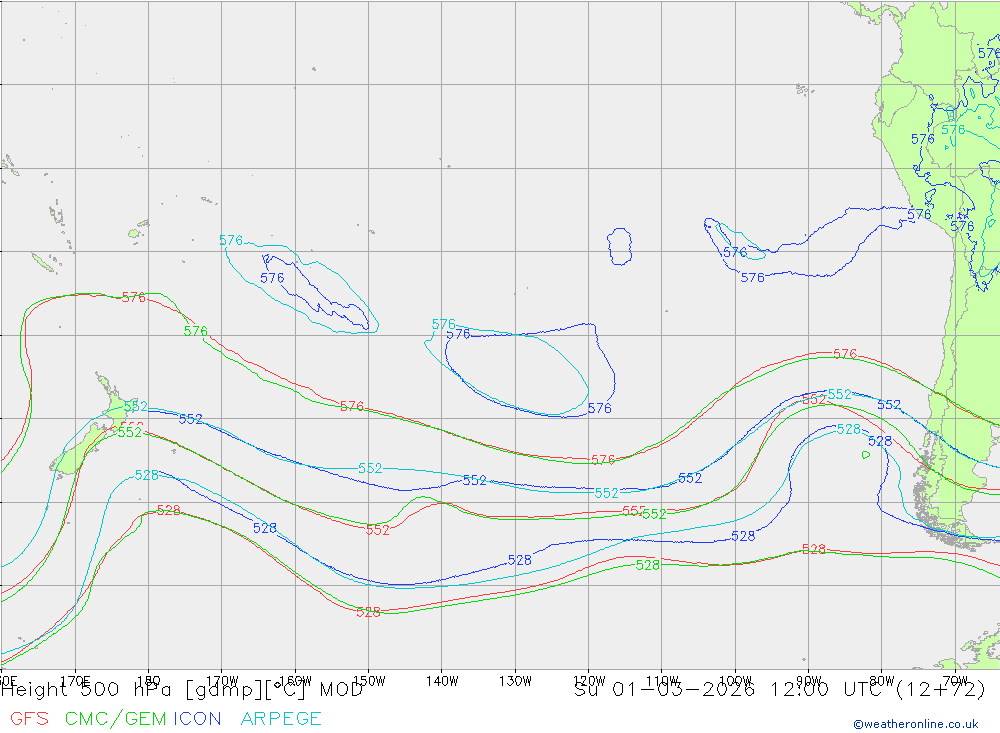
Task: Click the CMC/GEM legend label
Action: pyautogui.click(x=115, y=718)
